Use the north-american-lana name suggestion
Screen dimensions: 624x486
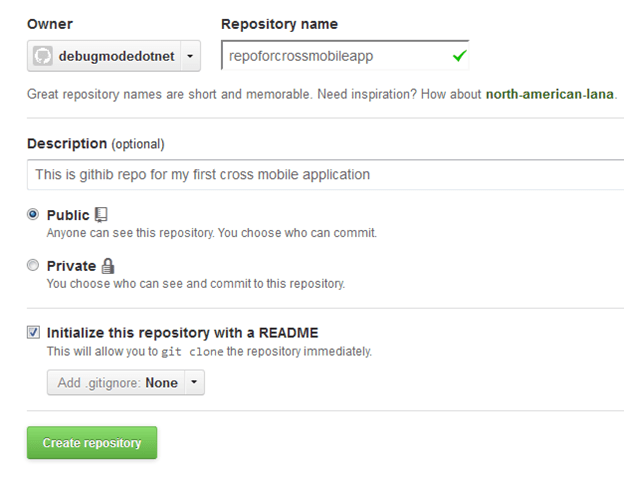pyautogui.click(x=550, y=95)
